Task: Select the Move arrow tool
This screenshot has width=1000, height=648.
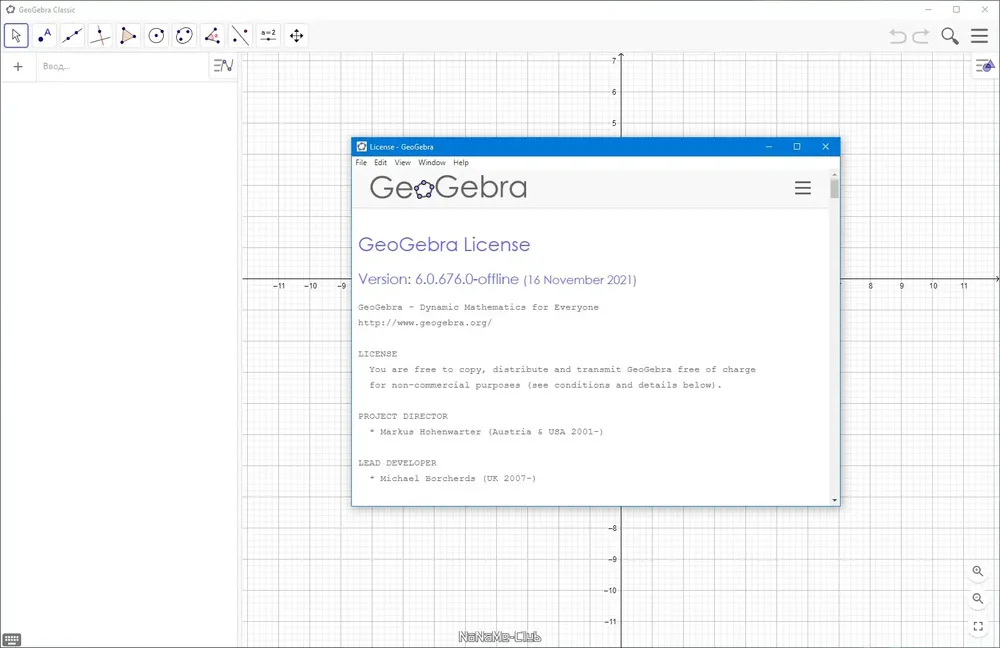Action: click(17, 36)
